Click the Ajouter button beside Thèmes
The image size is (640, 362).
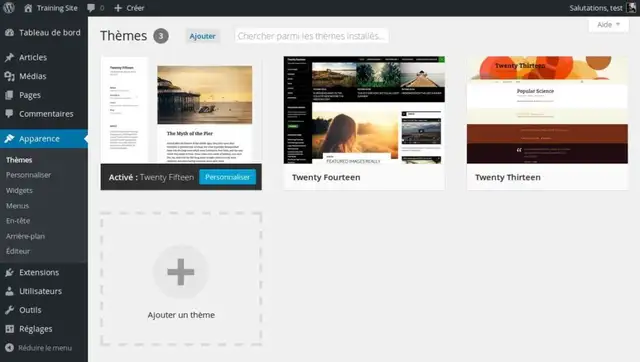tap(202, 36)
